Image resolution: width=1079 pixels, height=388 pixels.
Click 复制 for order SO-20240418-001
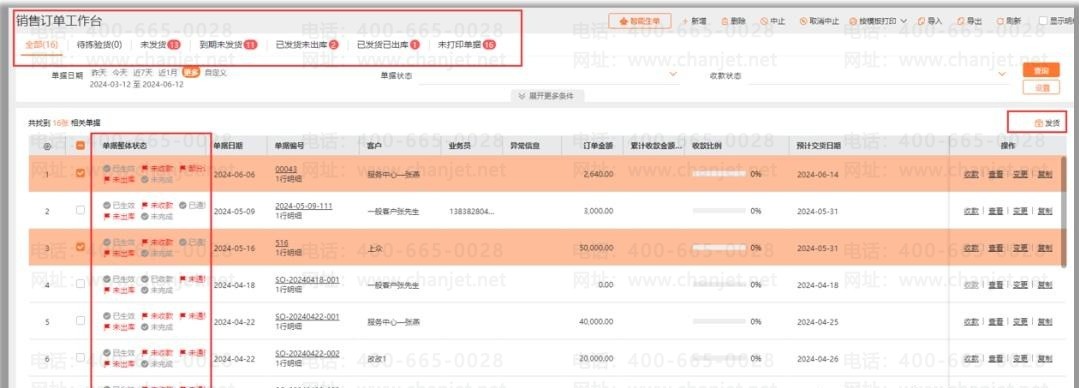pyautogui.click(x=1045, y=285)
